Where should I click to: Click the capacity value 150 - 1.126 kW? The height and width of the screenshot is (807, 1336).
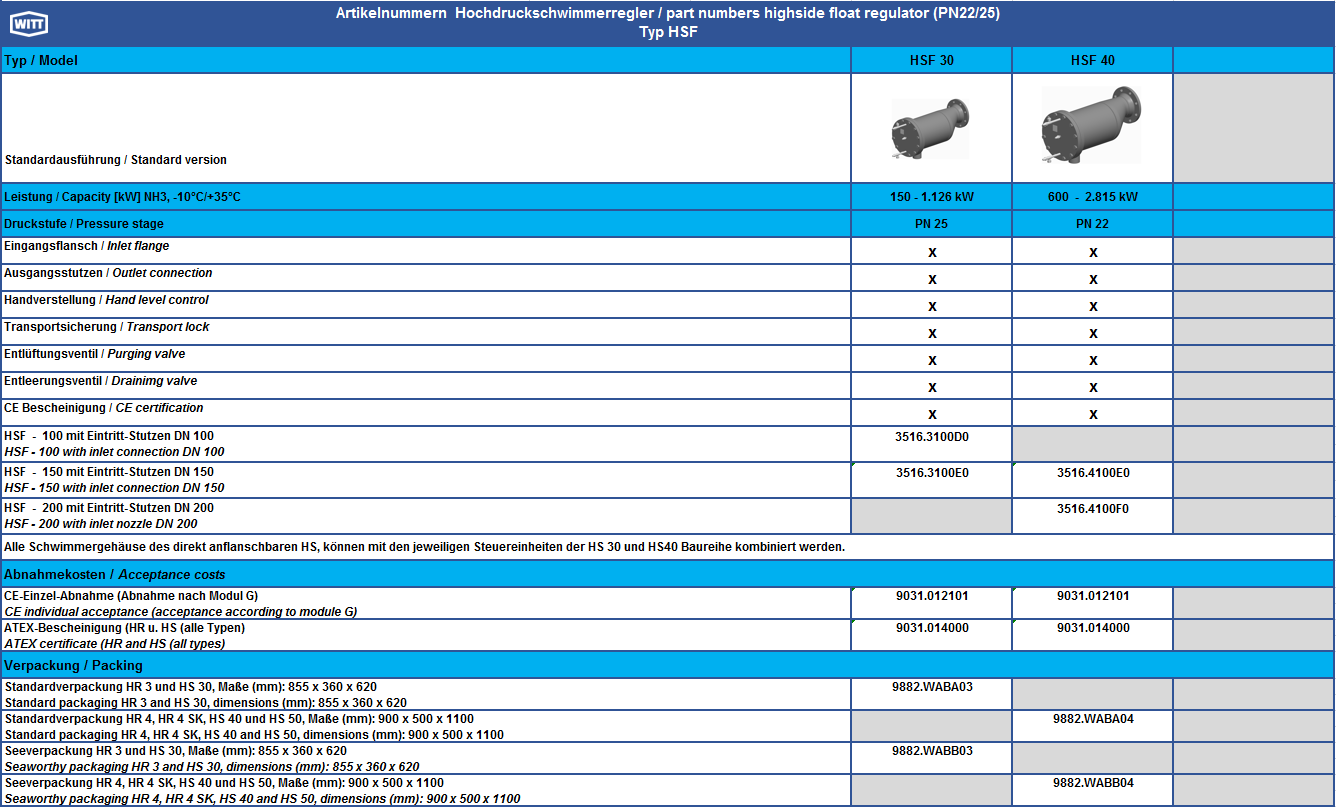[930, 197]
